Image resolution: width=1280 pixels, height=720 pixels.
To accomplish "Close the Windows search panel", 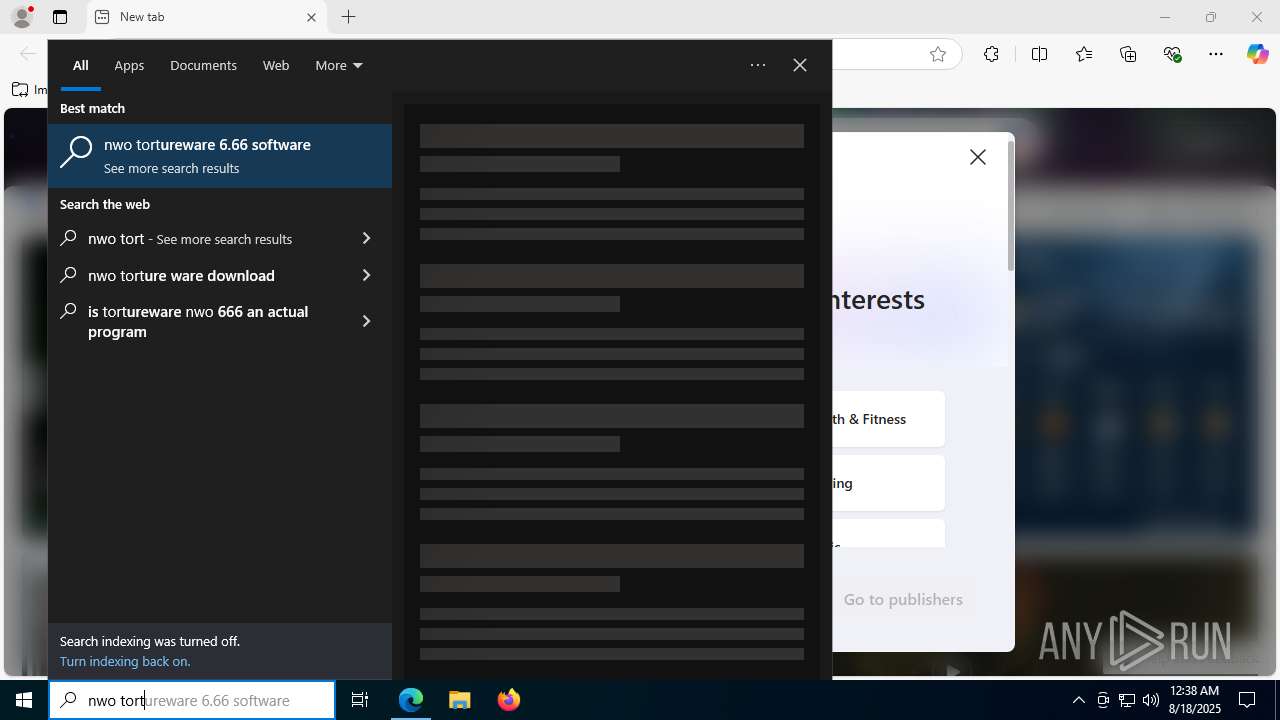I will click(x=800, y=65).
